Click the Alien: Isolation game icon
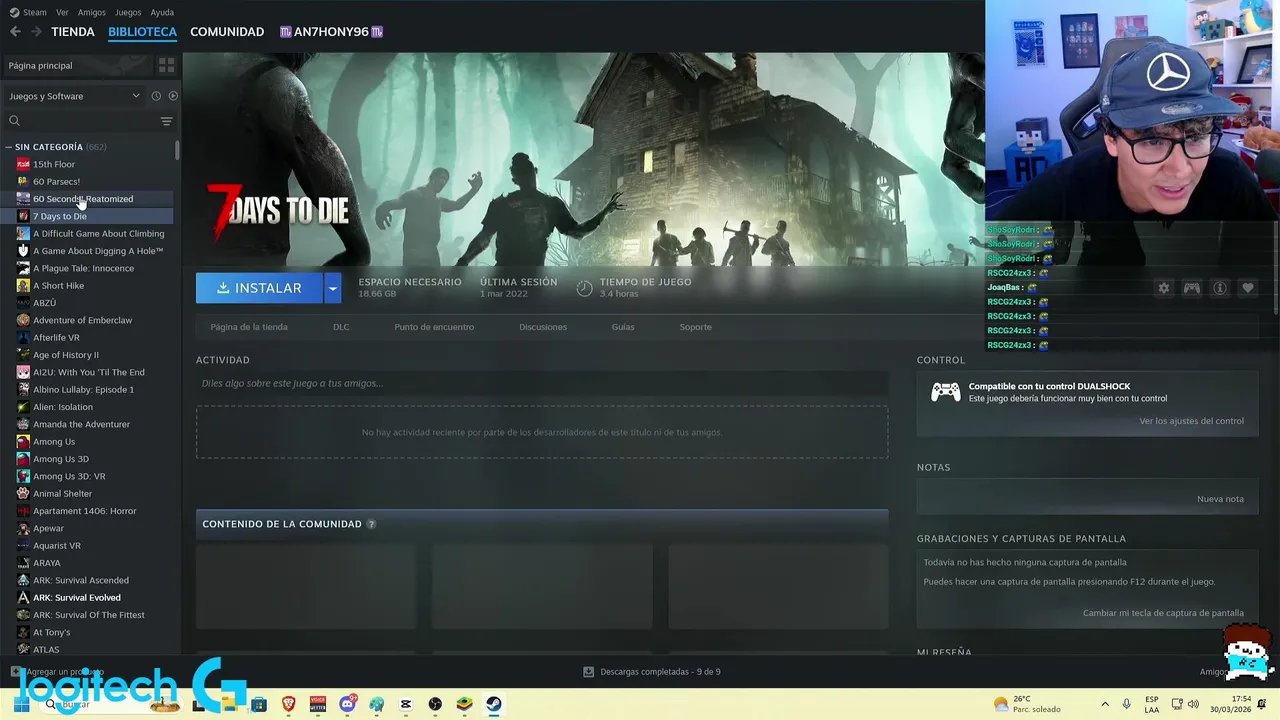Screen dimensions: 1280x720 pos(23,407)
